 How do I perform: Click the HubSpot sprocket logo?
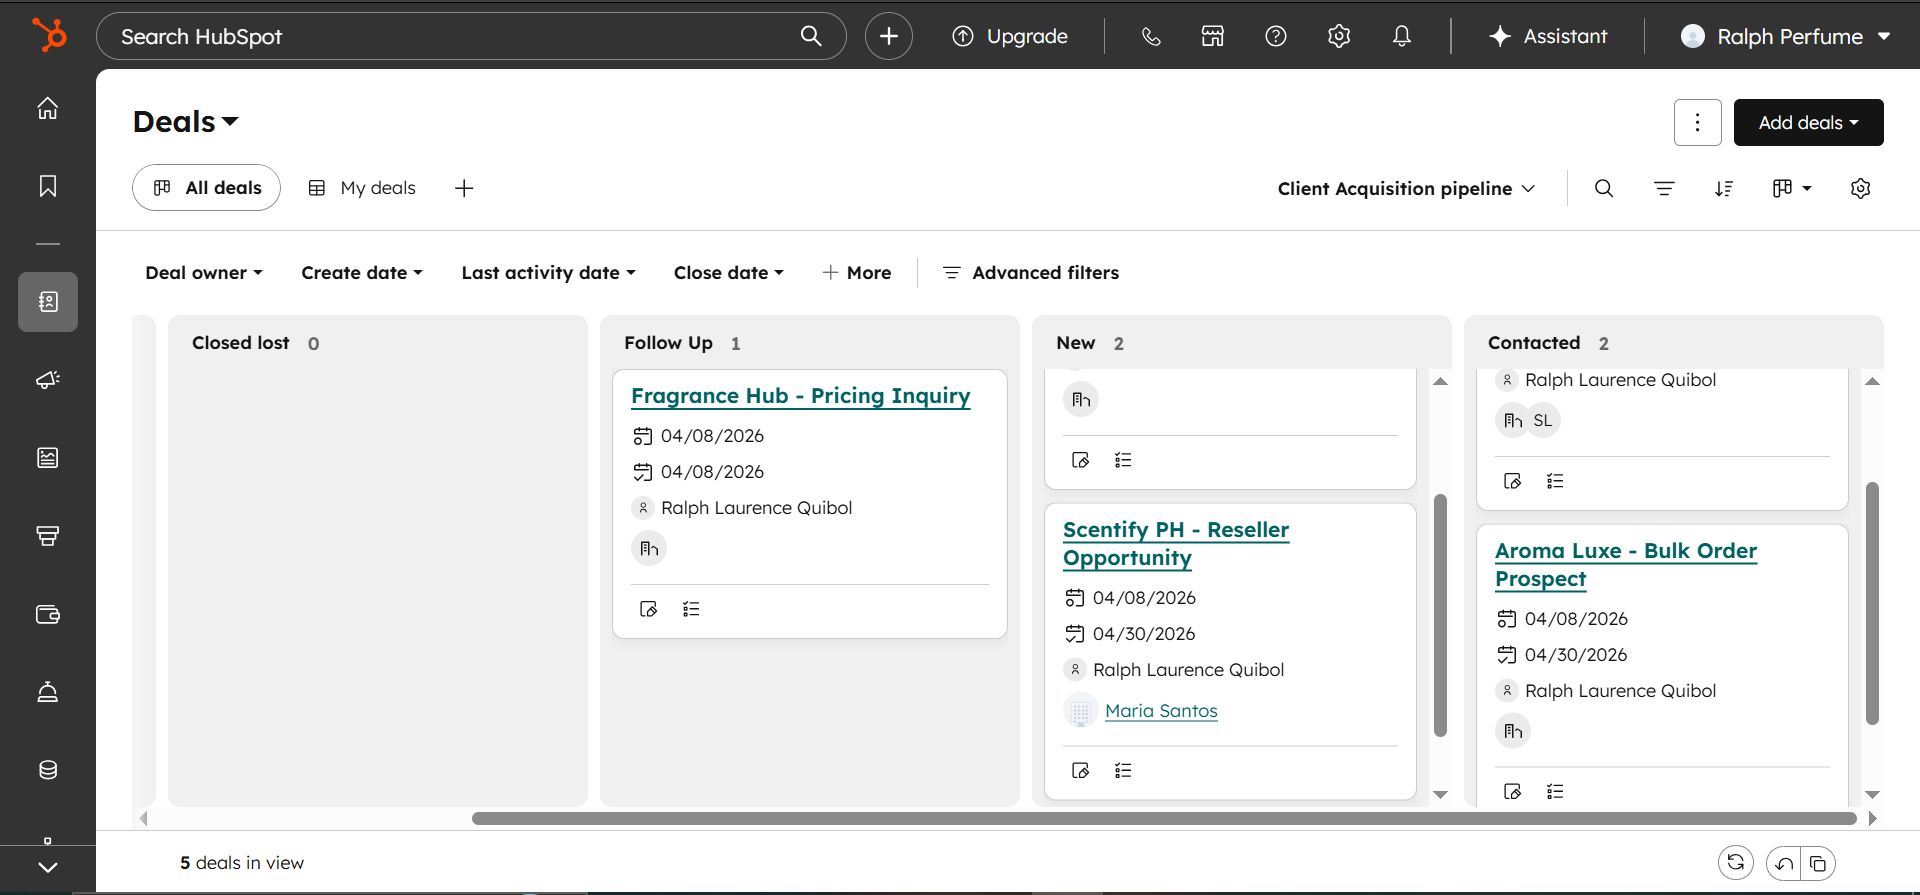point(48,35)
